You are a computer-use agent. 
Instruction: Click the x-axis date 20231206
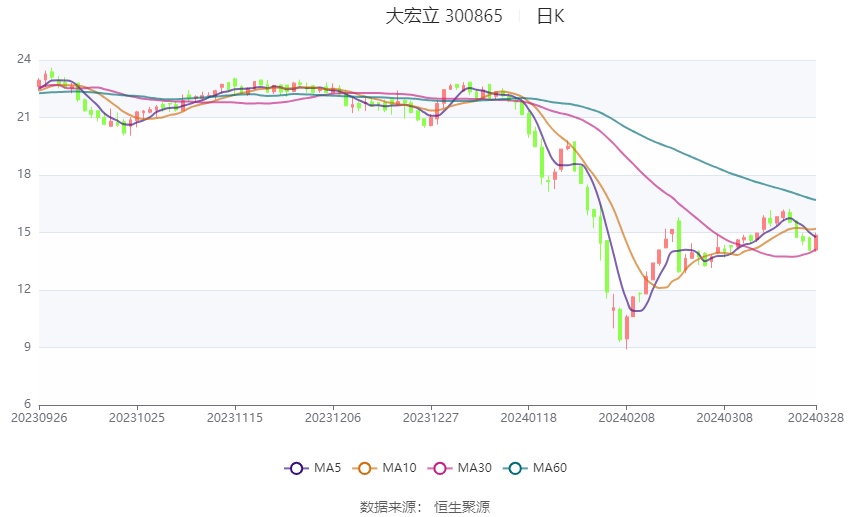coord(333,418)
